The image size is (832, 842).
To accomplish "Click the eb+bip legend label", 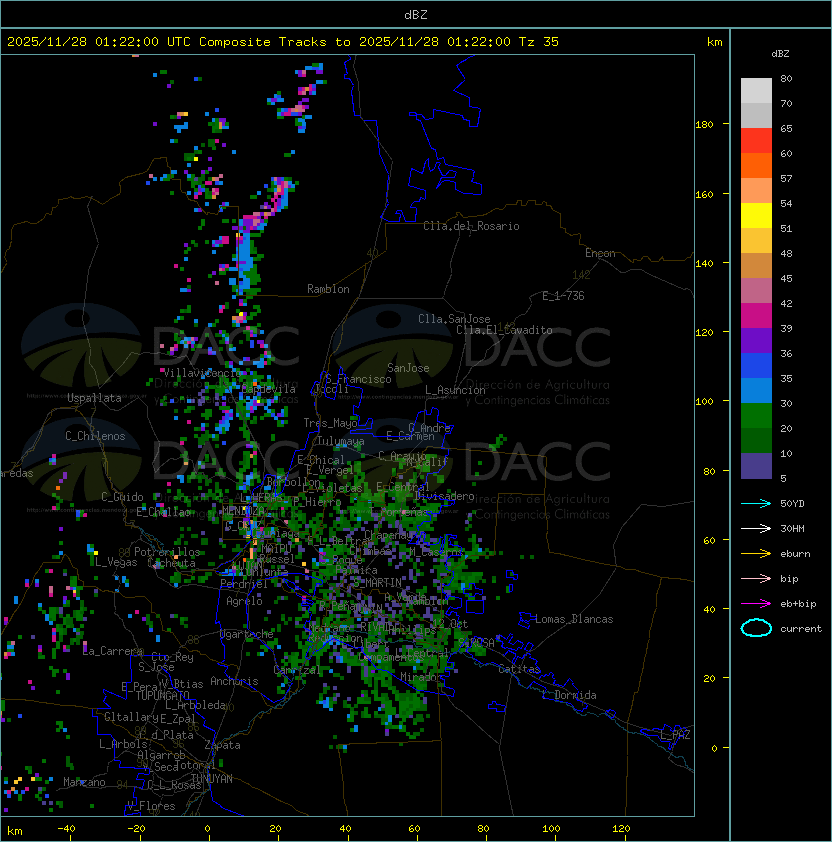I will coord(798,604).
